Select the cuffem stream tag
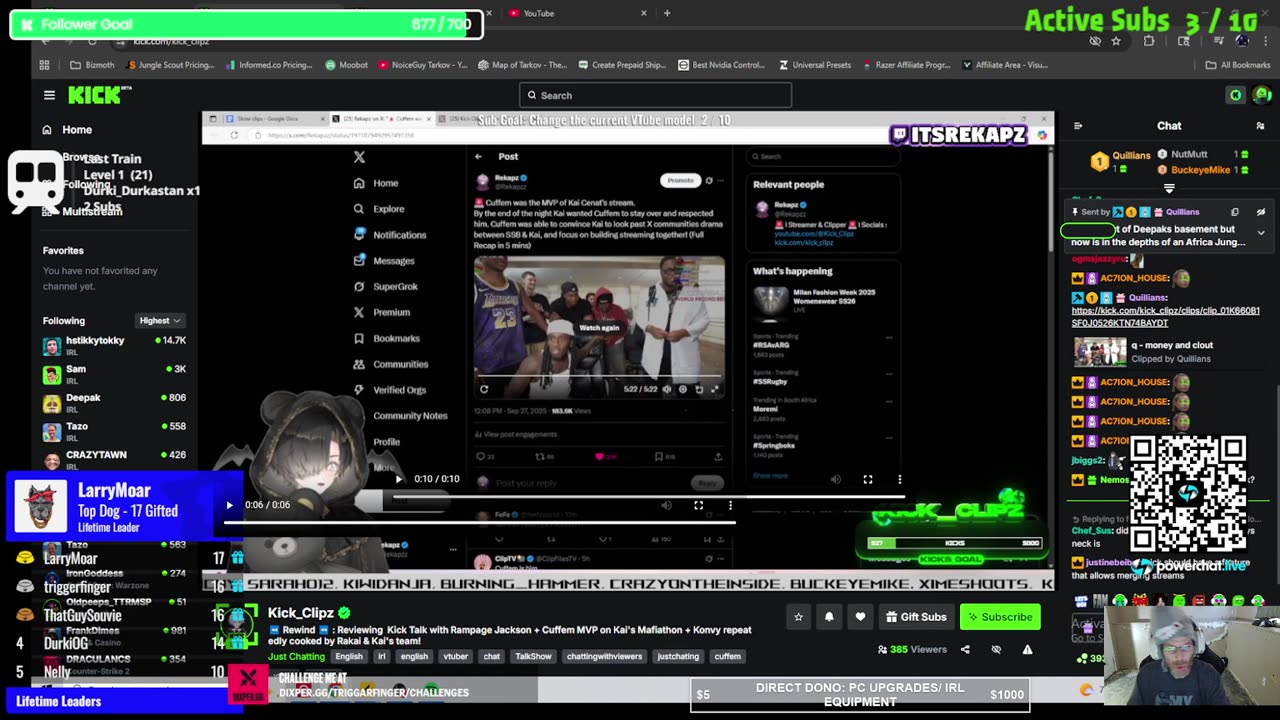1280x720 pixels. tap(728, 657)
